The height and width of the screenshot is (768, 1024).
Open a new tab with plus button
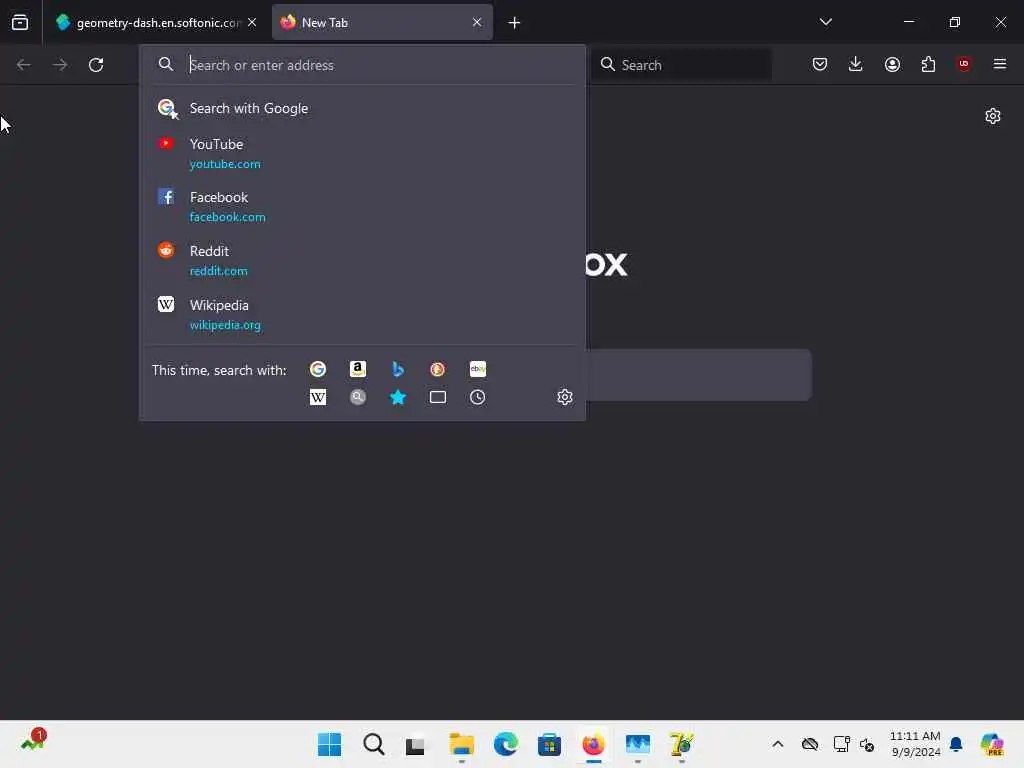tap(514, 23)
